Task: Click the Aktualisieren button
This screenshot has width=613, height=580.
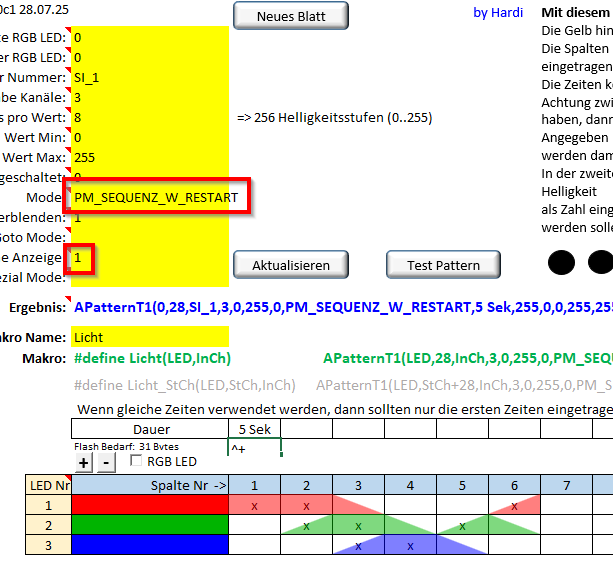Action: point(291,265)
